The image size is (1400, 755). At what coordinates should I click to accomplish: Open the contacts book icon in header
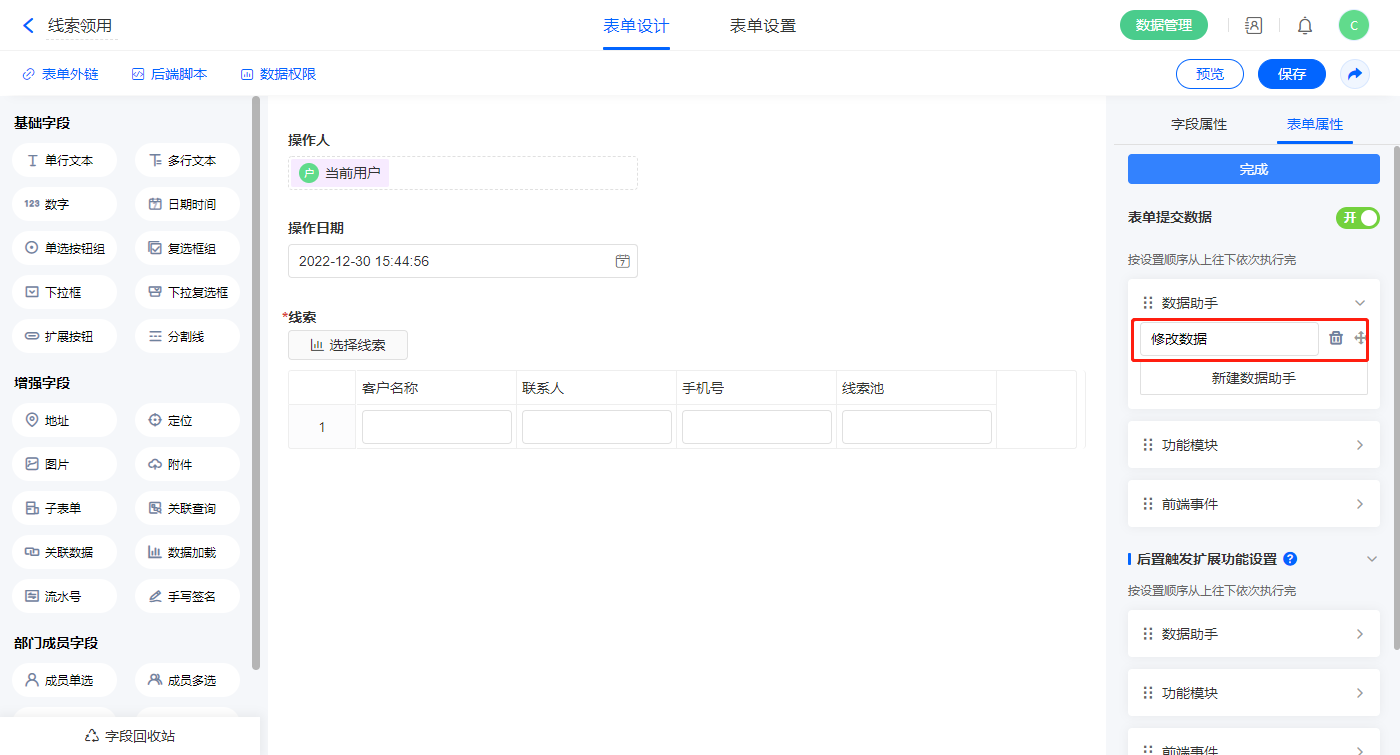[x=1253, y=26]
